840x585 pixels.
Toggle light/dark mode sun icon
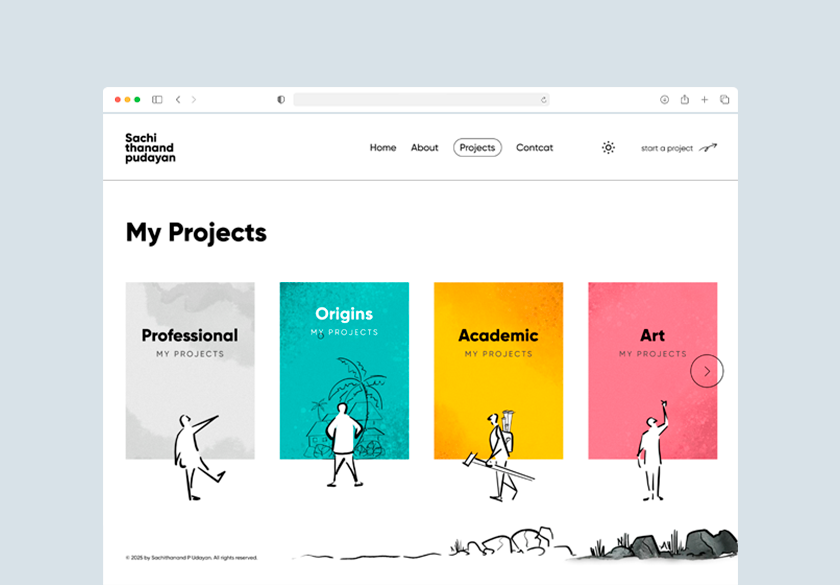click(x=608, y=148)
